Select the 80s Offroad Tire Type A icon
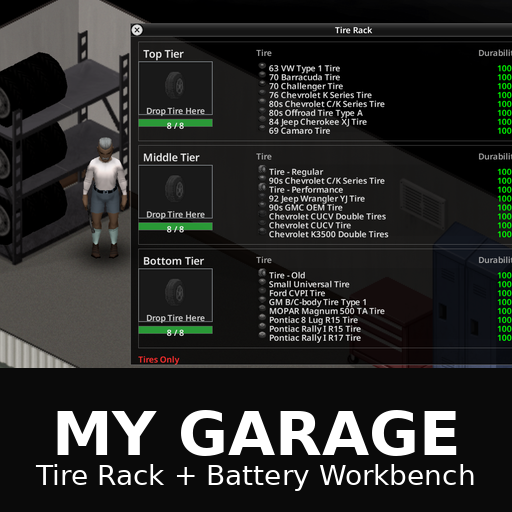Viewport: 512px width, 512px height. (262, 111)
